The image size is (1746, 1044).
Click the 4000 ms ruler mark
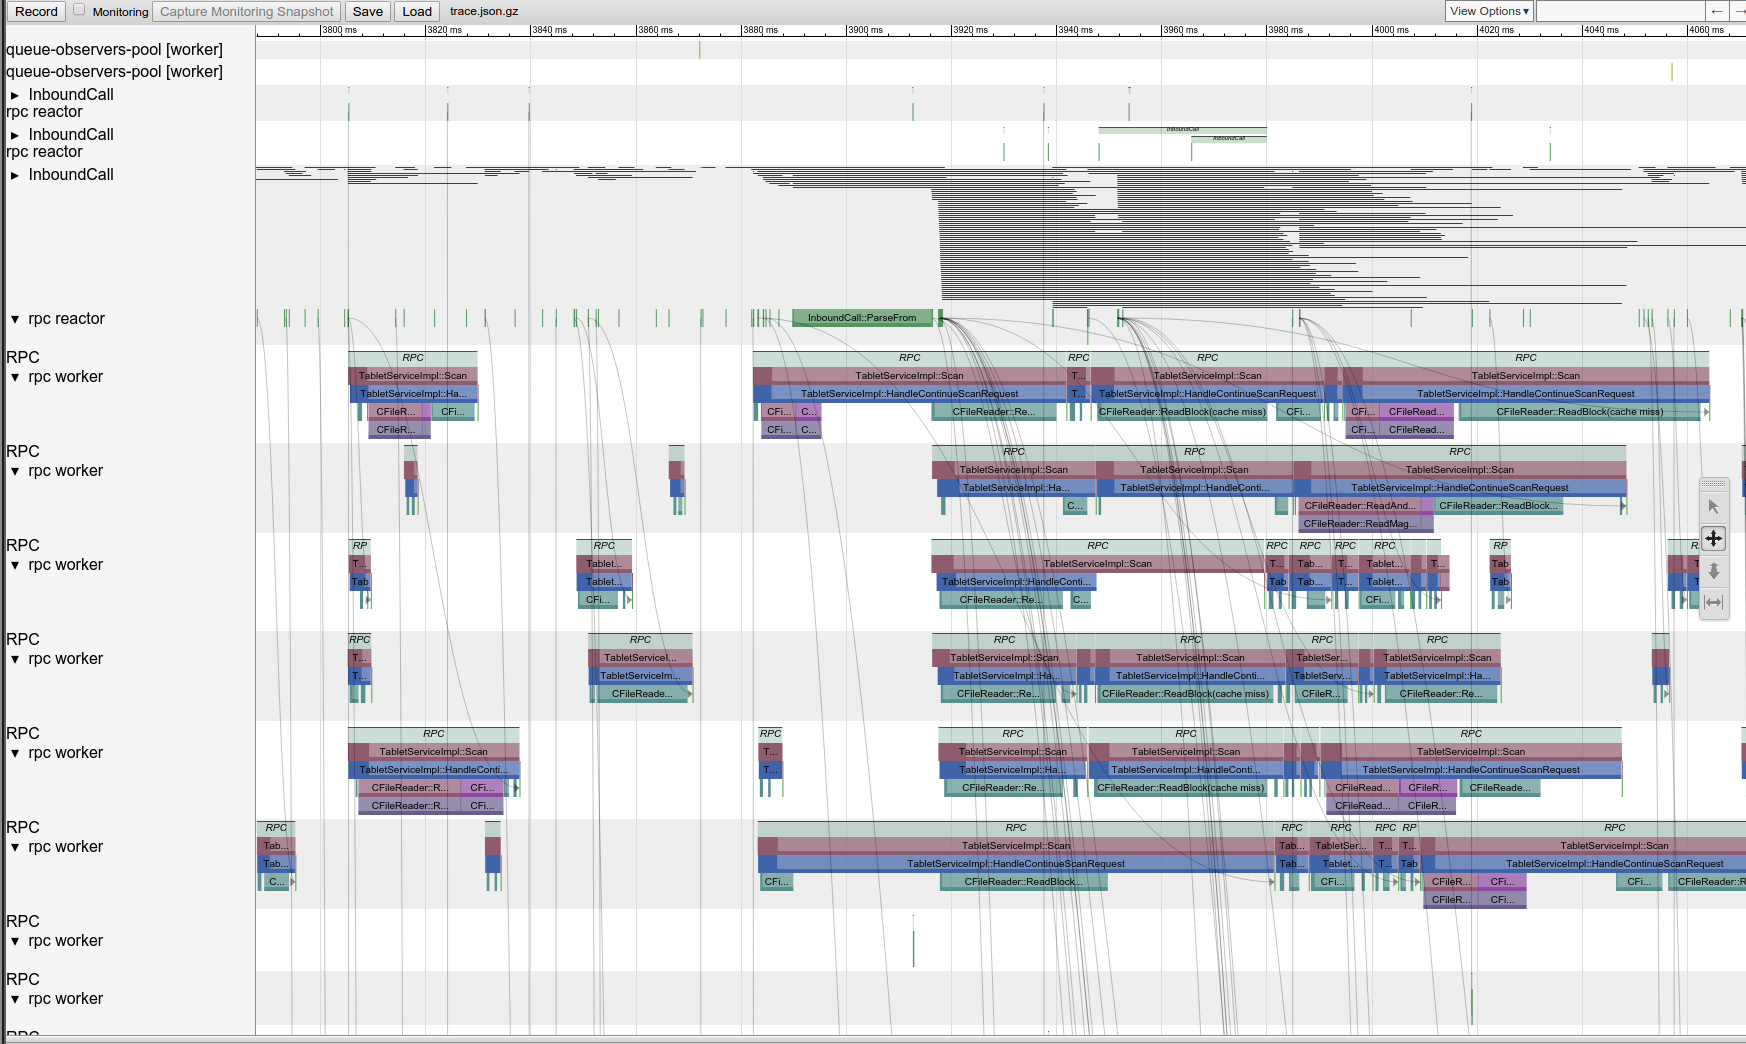pyautogui.click(x=1391, y=30)
